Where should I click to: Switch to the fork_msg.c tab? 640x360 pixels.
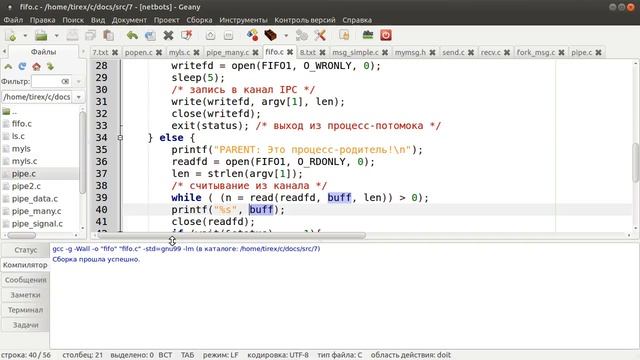tap(536, 53)
